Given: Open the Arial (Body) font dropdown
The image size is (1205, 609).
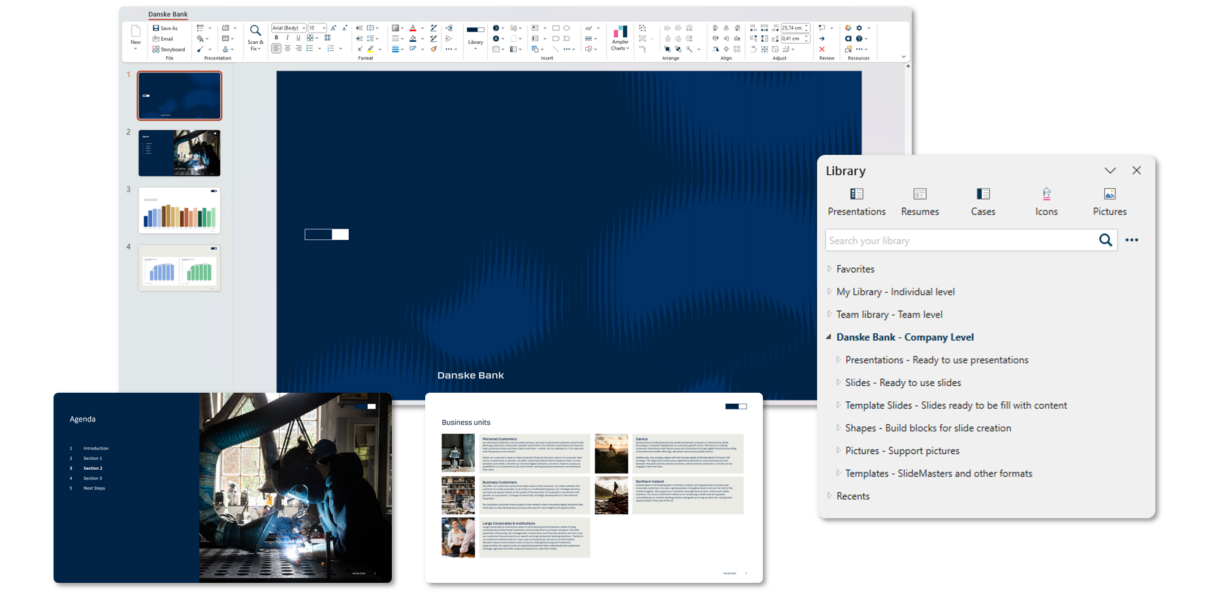Looking at the screenshot, I should (x=288, y=28).
